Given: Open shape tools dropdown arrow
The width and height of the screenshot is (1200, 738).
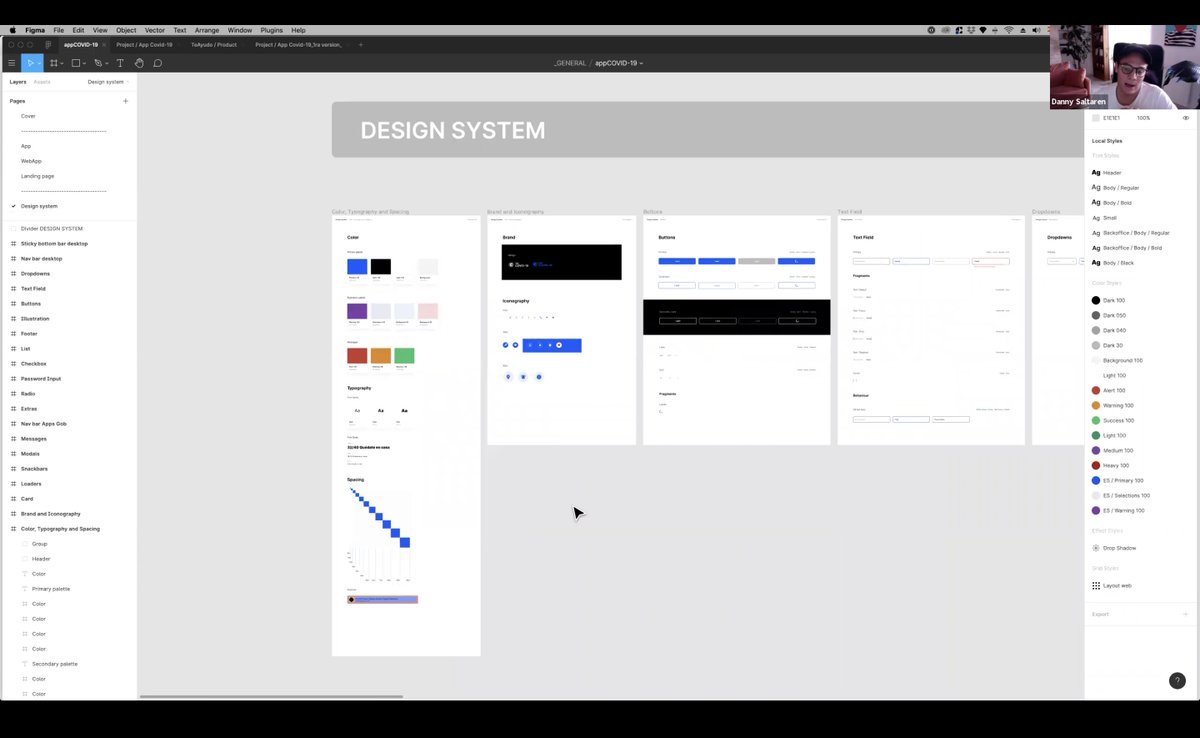Looking at the screenshot, I should 84,64.
